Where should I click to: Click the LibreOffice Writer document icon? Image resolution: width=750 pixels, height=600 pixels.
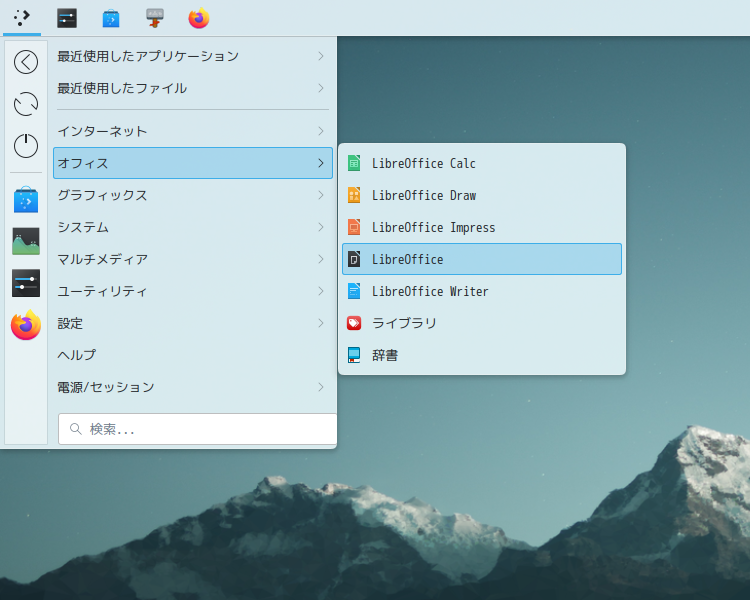[354, 291]
